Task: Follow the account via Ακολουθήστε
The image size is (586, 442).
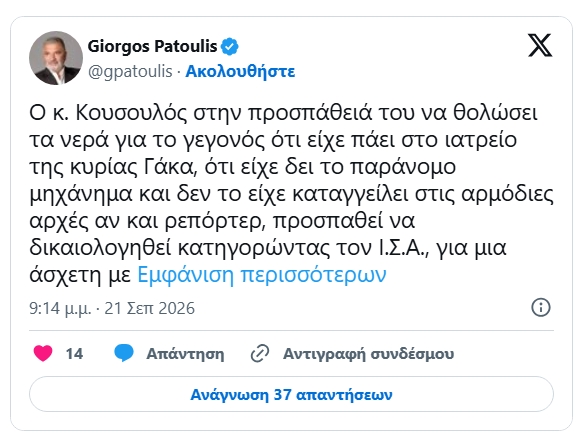Action: coord(240,71)
